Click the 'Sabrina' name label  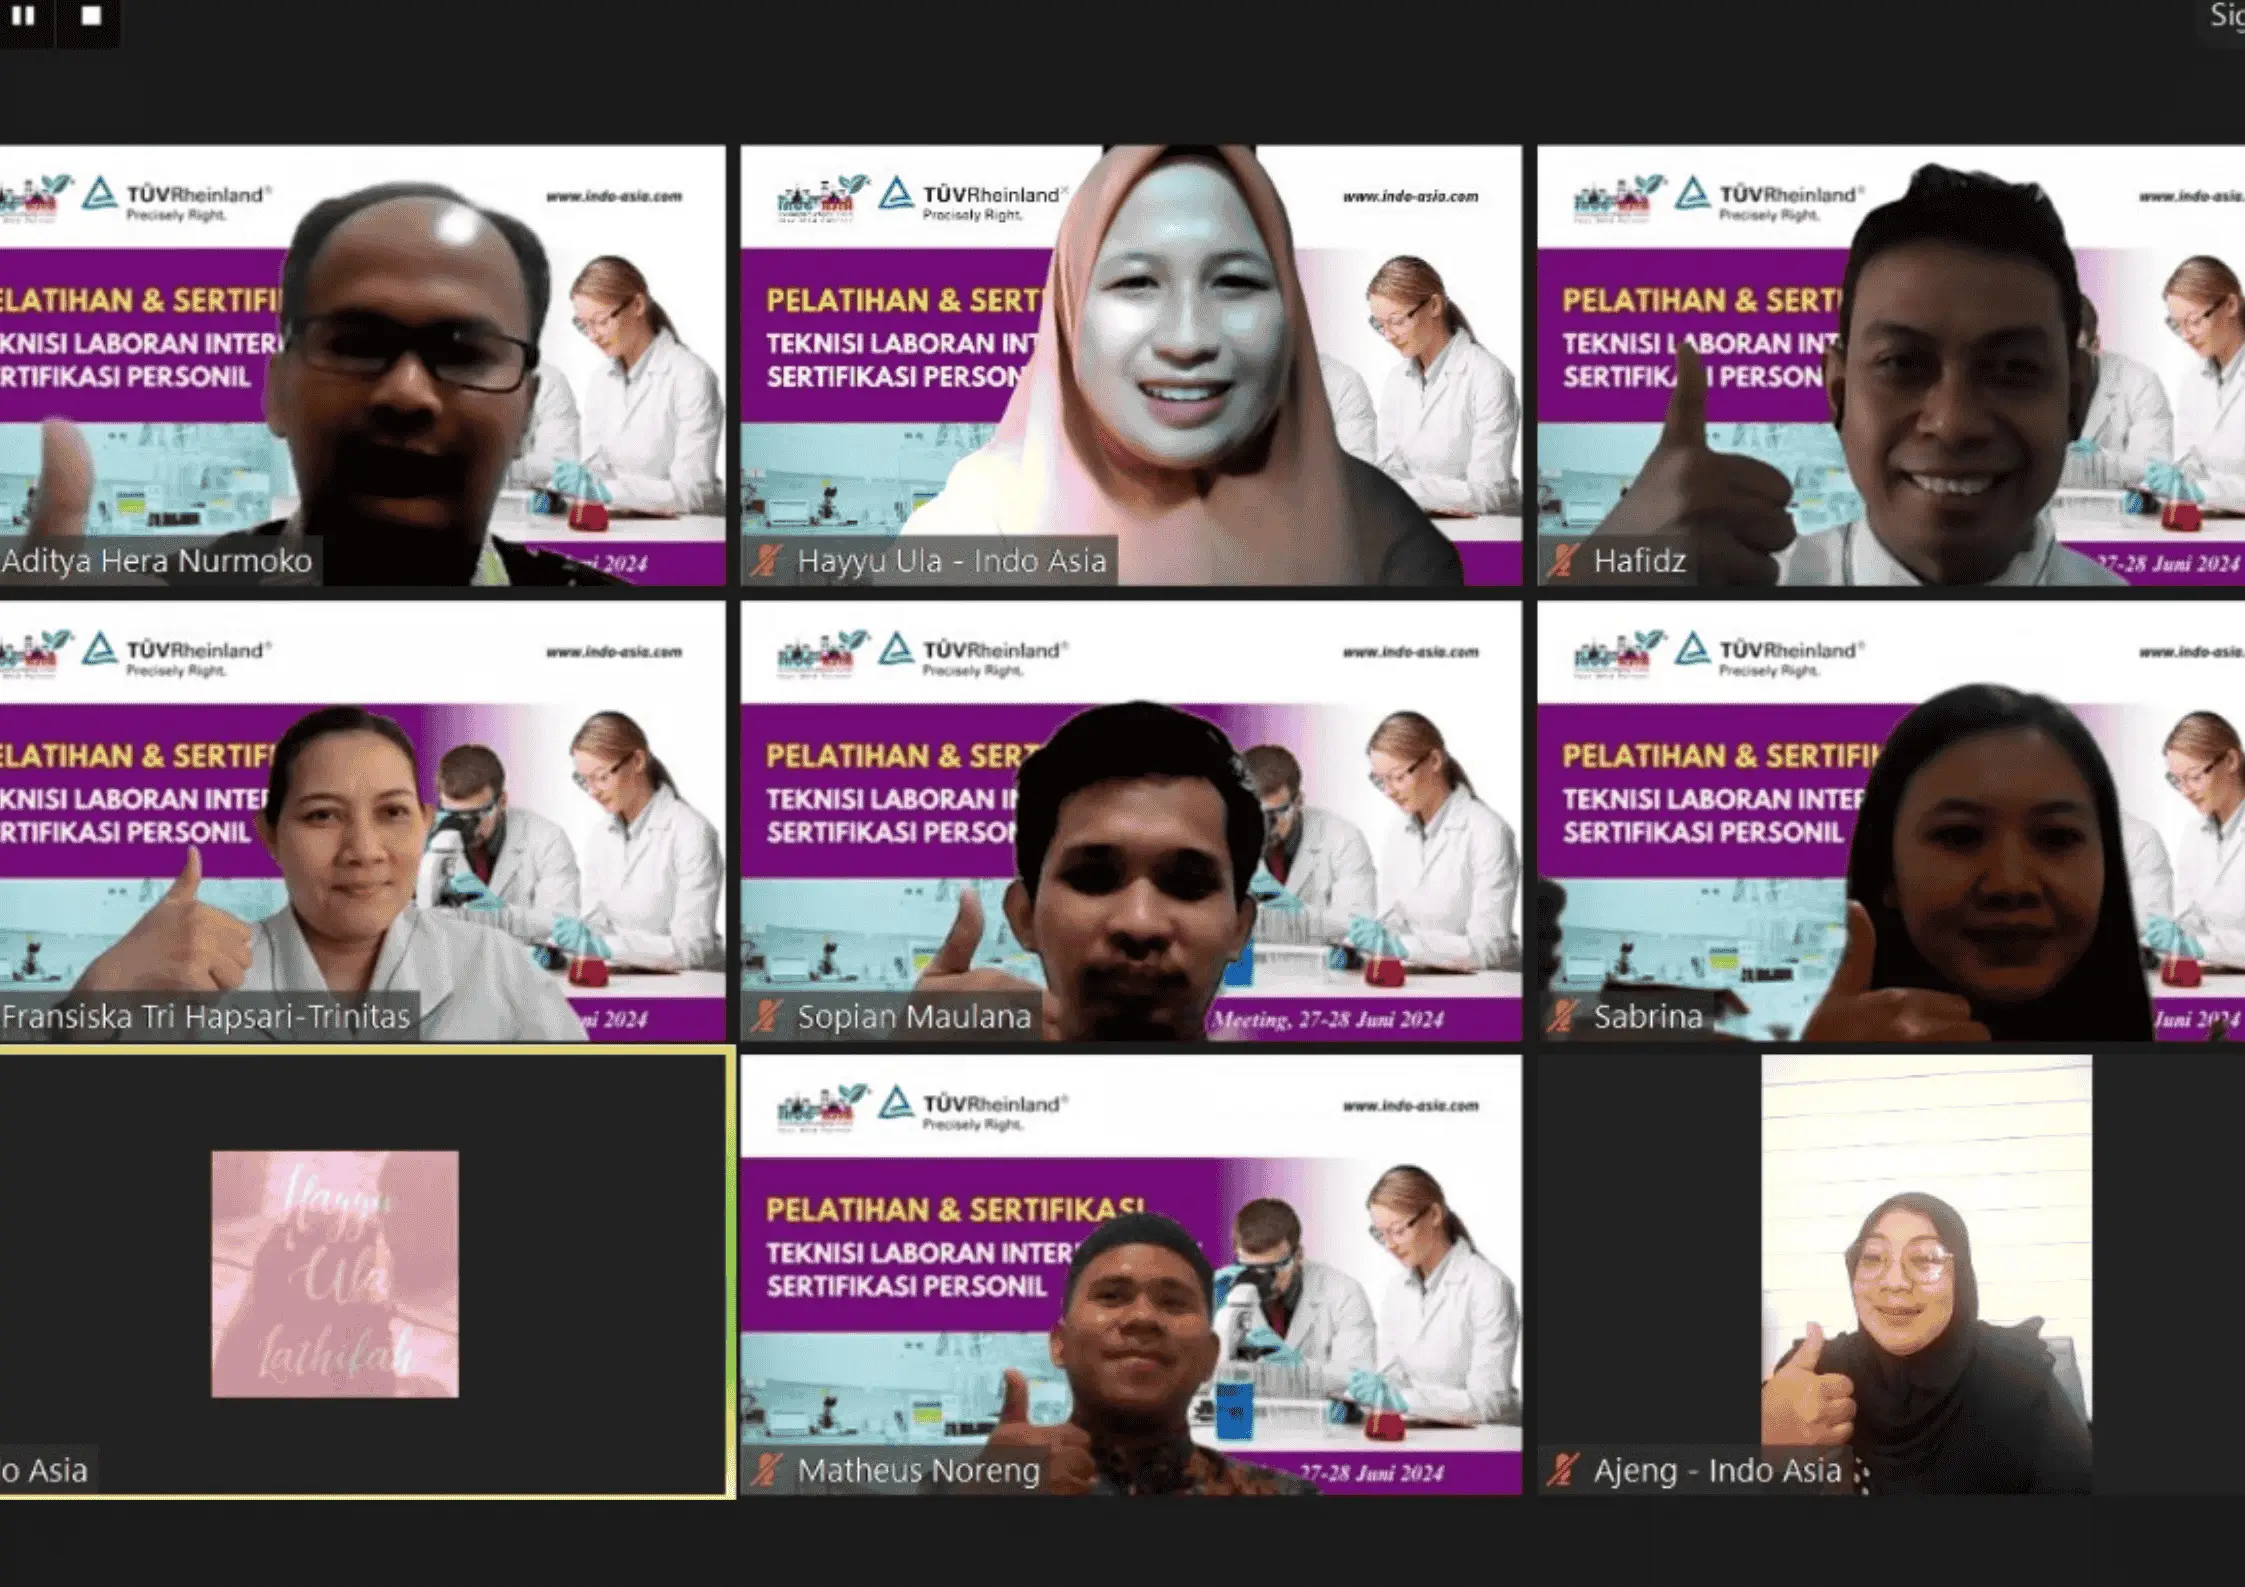[1648, 1017]
